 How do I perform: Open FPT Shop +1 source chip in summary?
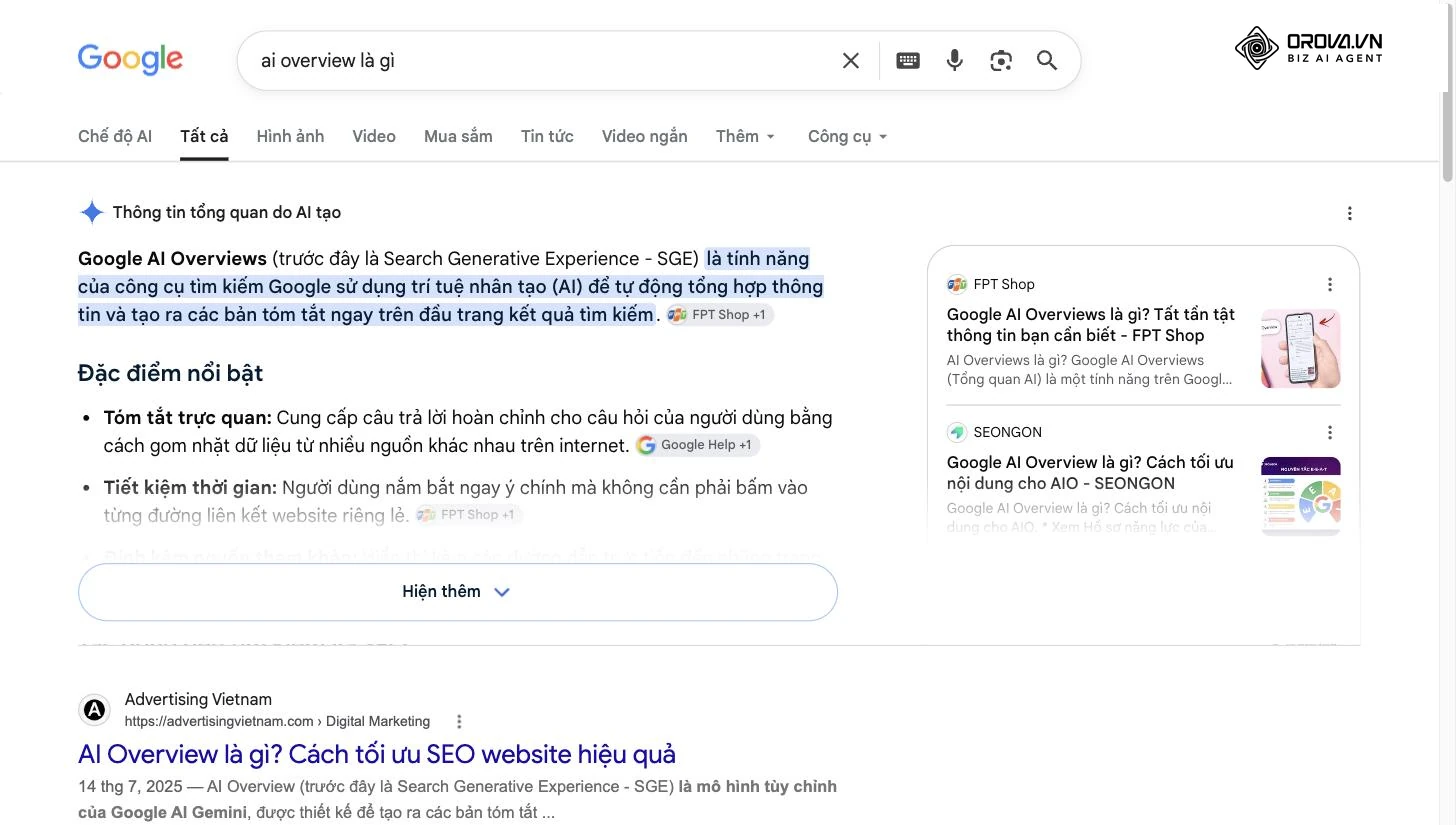719,315
